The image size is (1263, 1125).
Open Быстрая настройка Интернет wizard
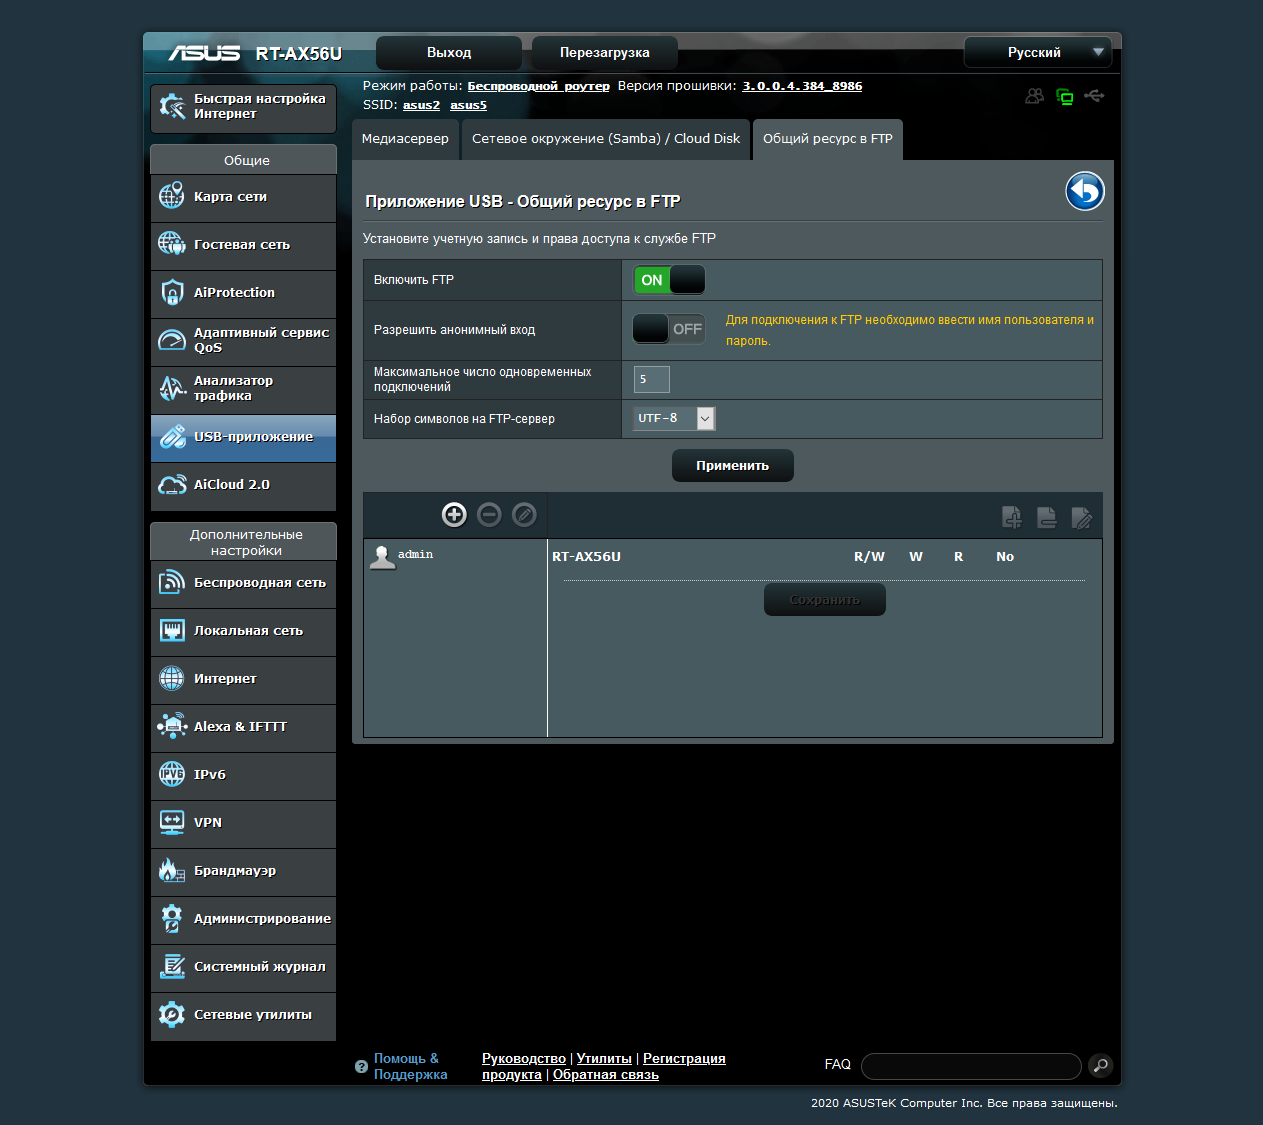(x=243, y=107)
